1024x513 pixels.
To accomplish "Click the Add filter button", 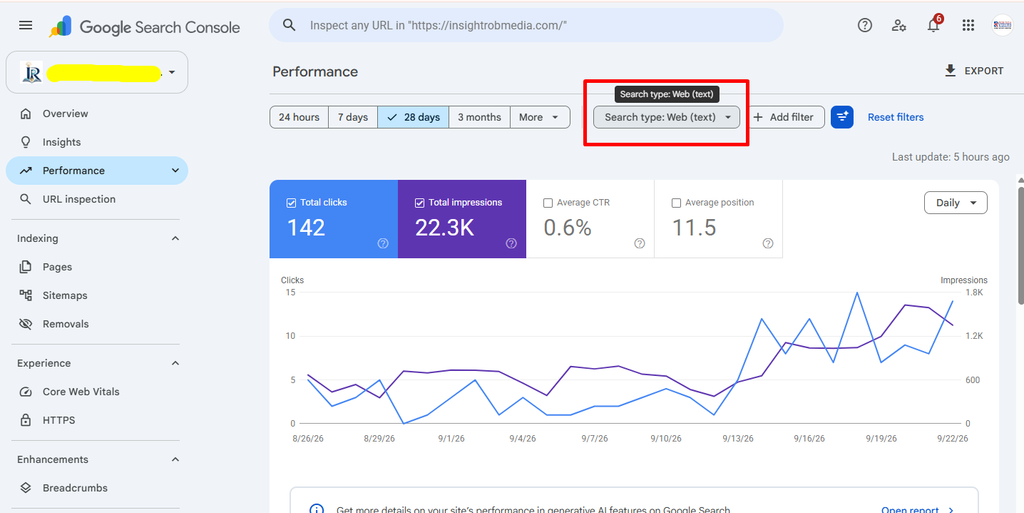I will coord(784,117).
